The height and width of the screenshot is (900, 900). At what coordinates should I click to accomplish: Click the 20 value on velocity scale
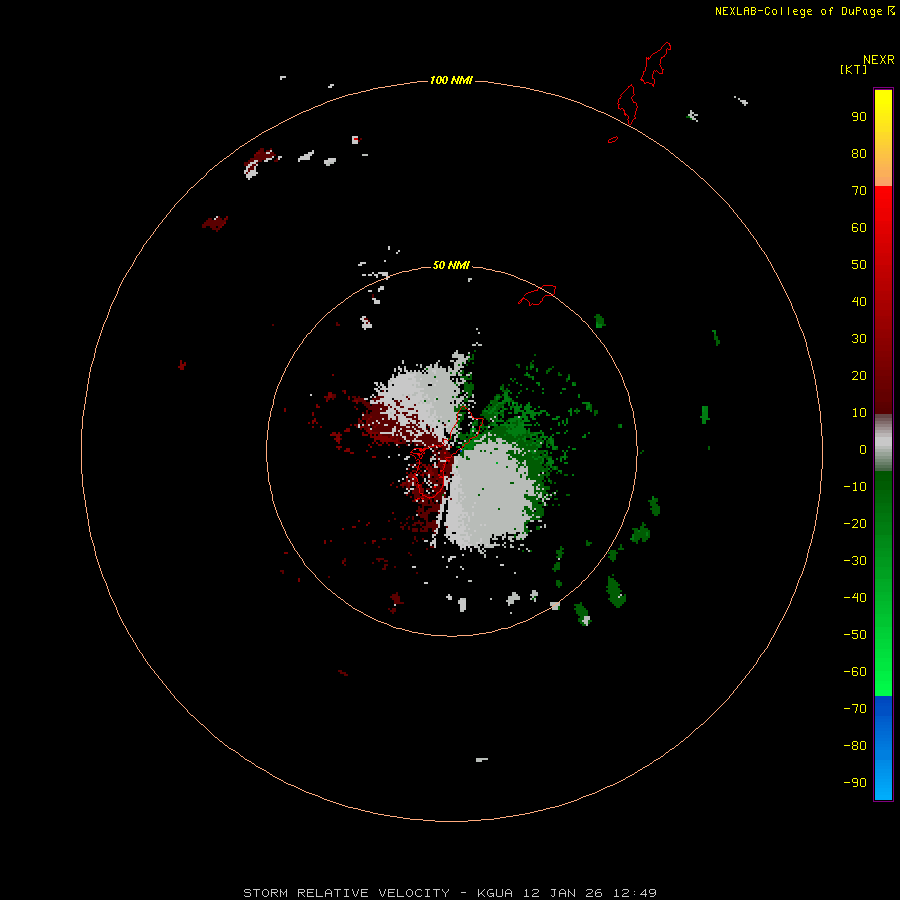(859, 376)
